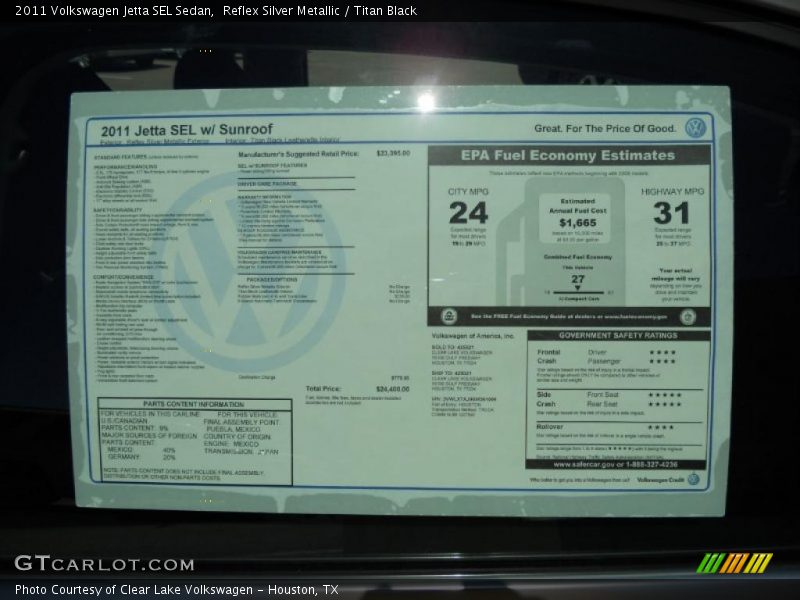The height and width of the screenshot is (600, 800).
Task: Click the annual fuel cost $1,665
Action: (x=578, y=223)
